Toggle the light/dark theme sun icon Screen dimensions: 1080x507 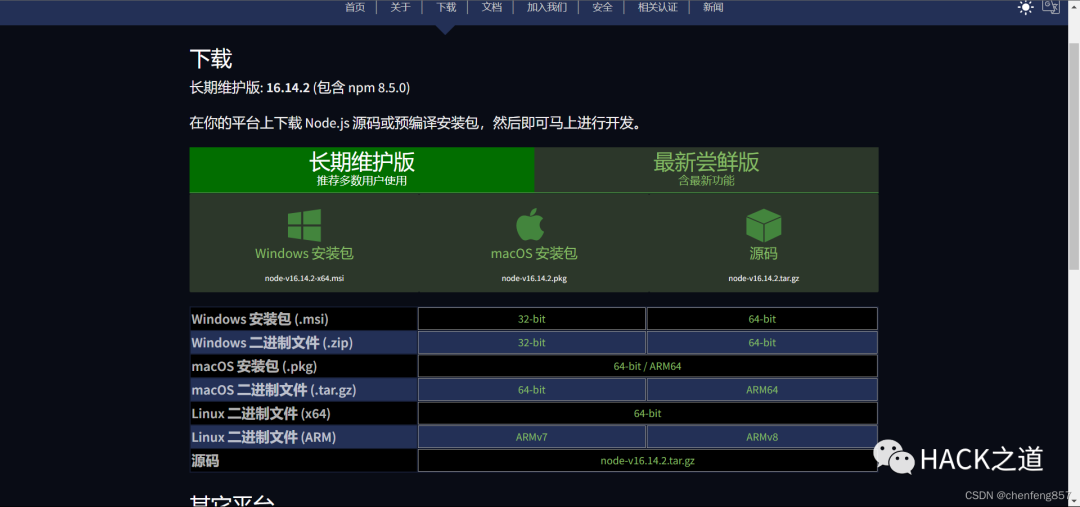[x=1026, y=8]
